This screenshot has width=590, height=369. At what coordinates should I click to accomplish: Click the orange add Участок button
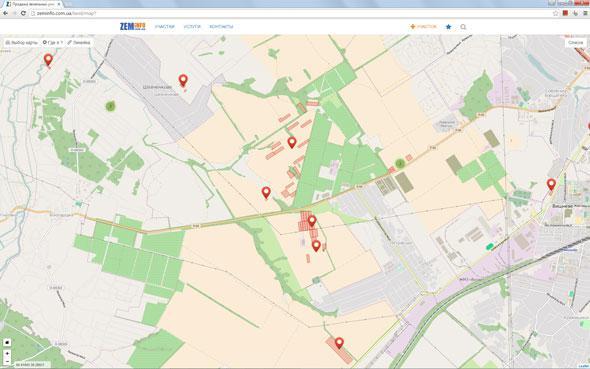coord(423,27)
